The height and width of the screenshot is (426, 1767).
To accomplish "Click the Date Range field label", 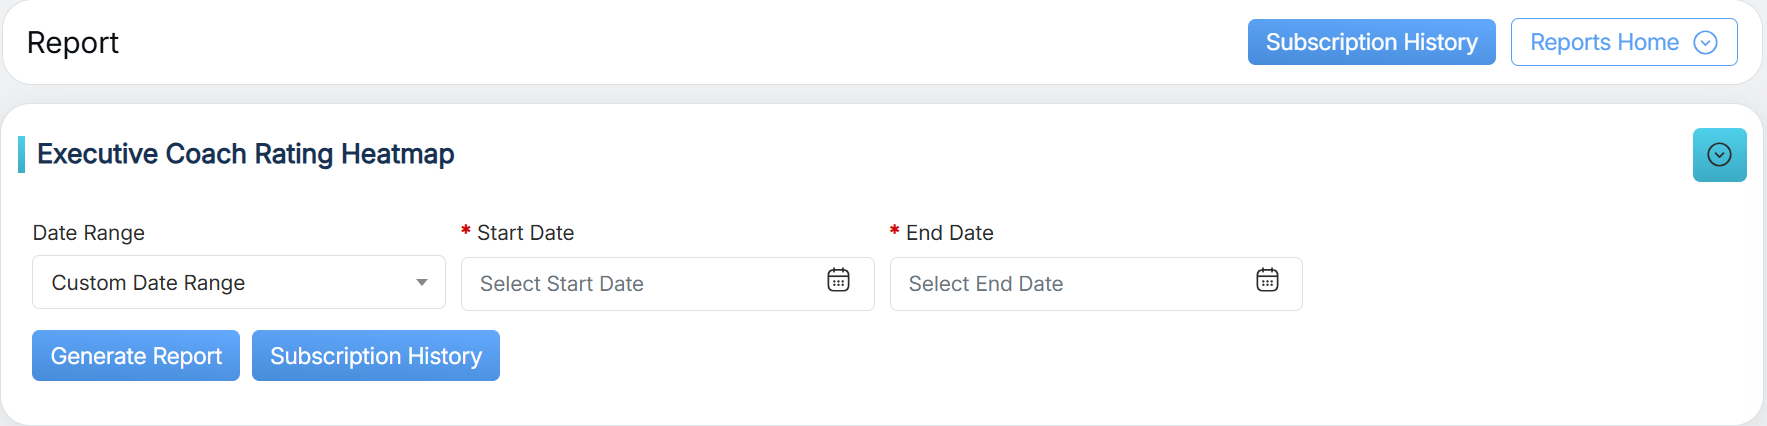I will (x=89, y=233).
